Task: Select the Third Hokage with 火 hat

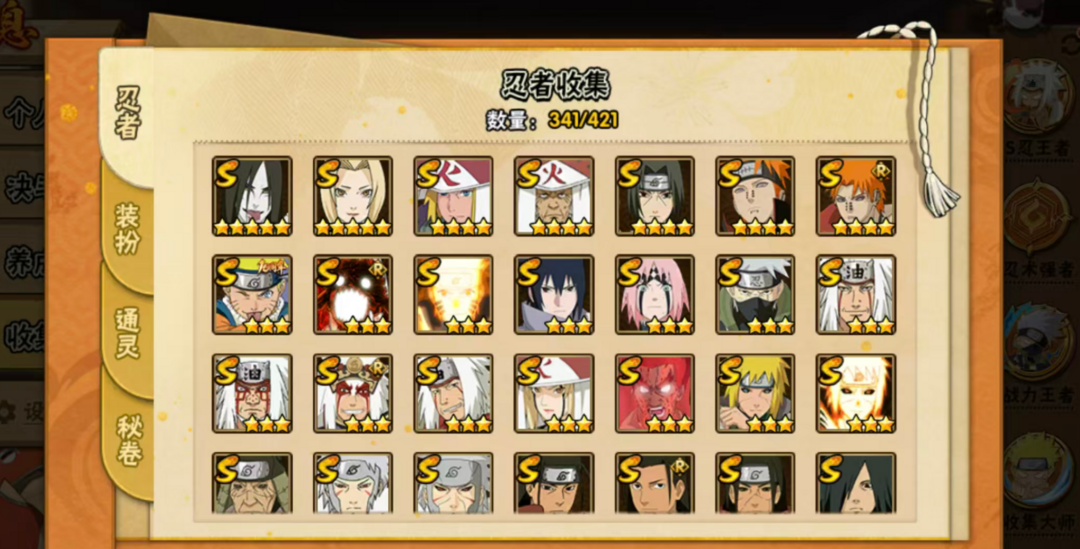Action: point(554,196)
